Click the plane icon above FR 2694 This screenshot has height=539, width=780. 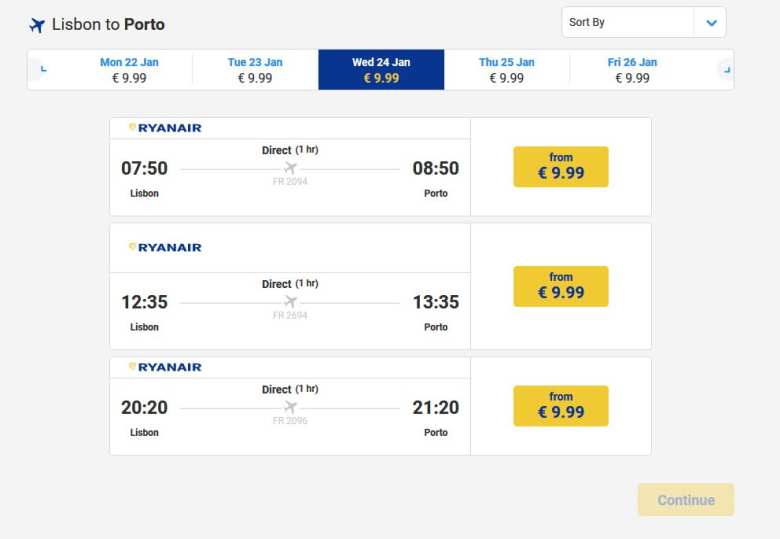click(x=290, y=301)
